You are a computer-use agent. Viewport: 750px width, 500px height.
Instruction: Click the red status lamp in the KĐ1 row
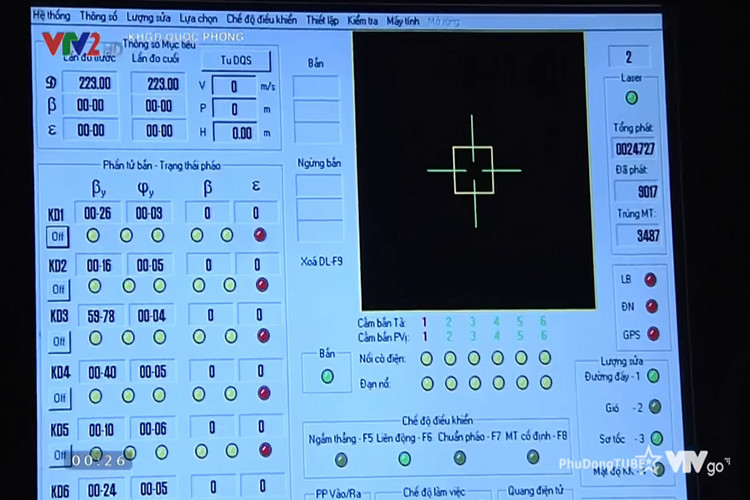(x=261, y=235)
